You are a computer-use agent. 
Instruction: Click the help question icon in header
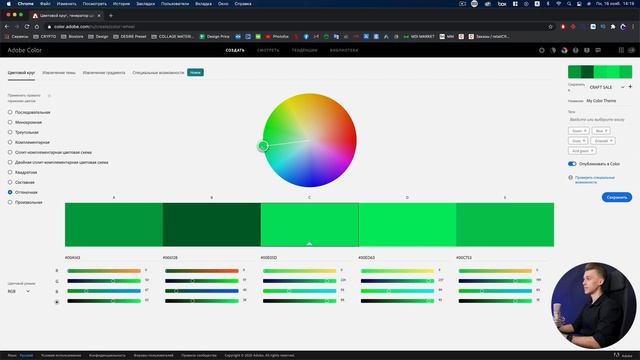pyautogui.click(x=576, y=50)
